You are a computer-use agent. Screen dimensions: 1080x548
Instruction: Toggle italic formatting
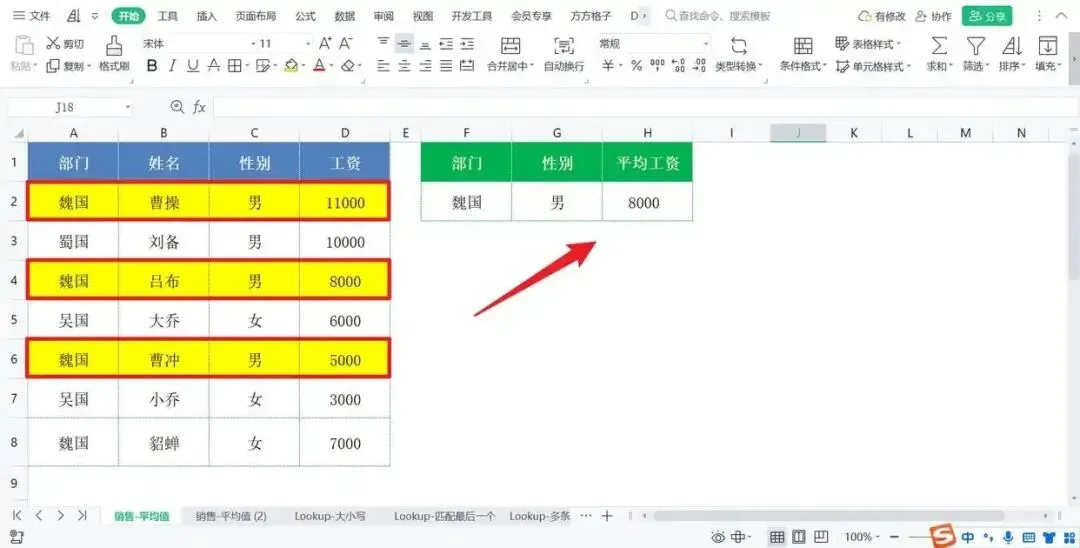[173, 65]
